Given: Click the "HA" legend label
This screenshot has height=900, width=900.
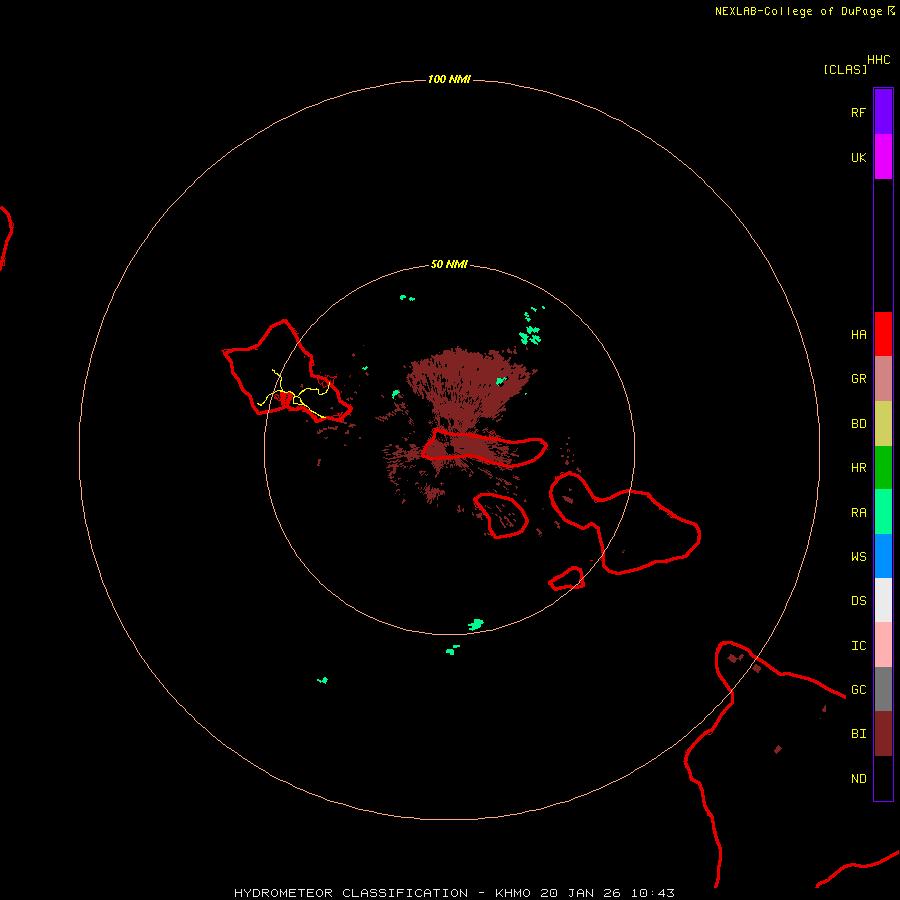Looking at the screenshot, I should pyautogui.click(x=858, y=335).
